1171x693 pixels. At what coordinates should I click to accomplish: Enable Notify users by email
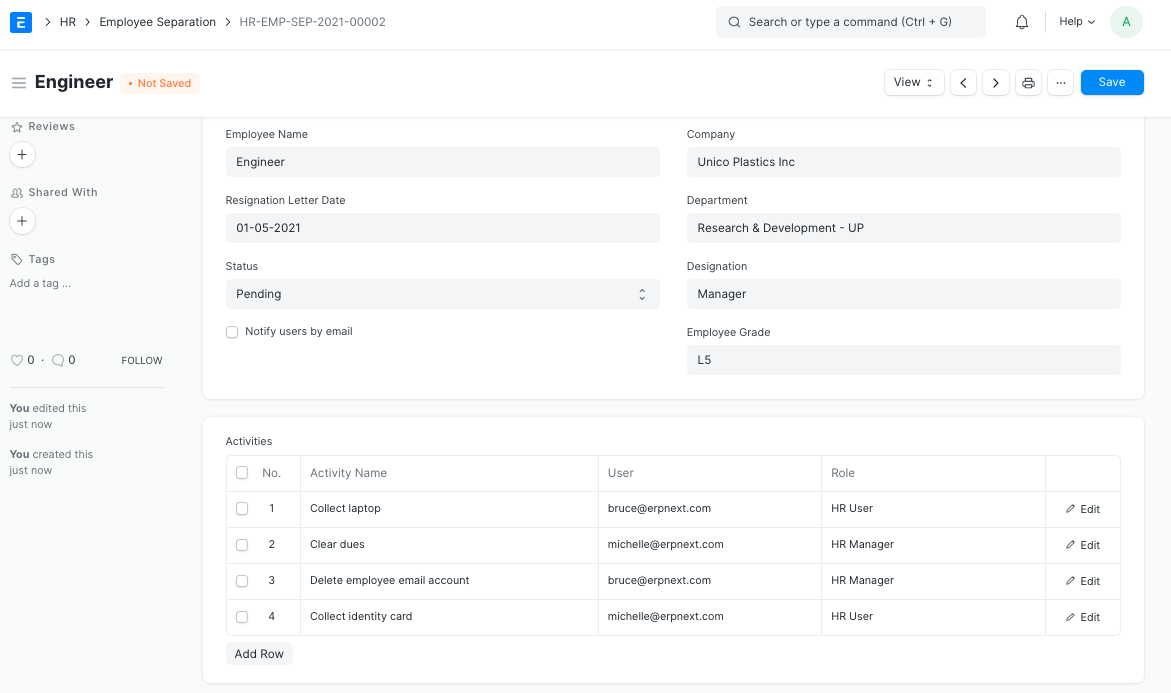pos(231,331)
